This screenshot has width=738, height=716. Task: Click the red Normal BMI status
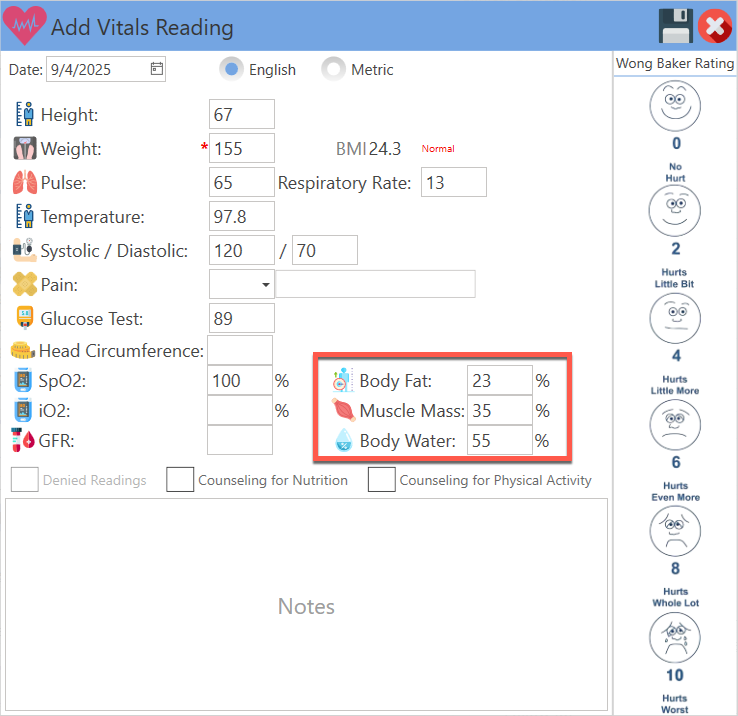[x=438, y=149]
